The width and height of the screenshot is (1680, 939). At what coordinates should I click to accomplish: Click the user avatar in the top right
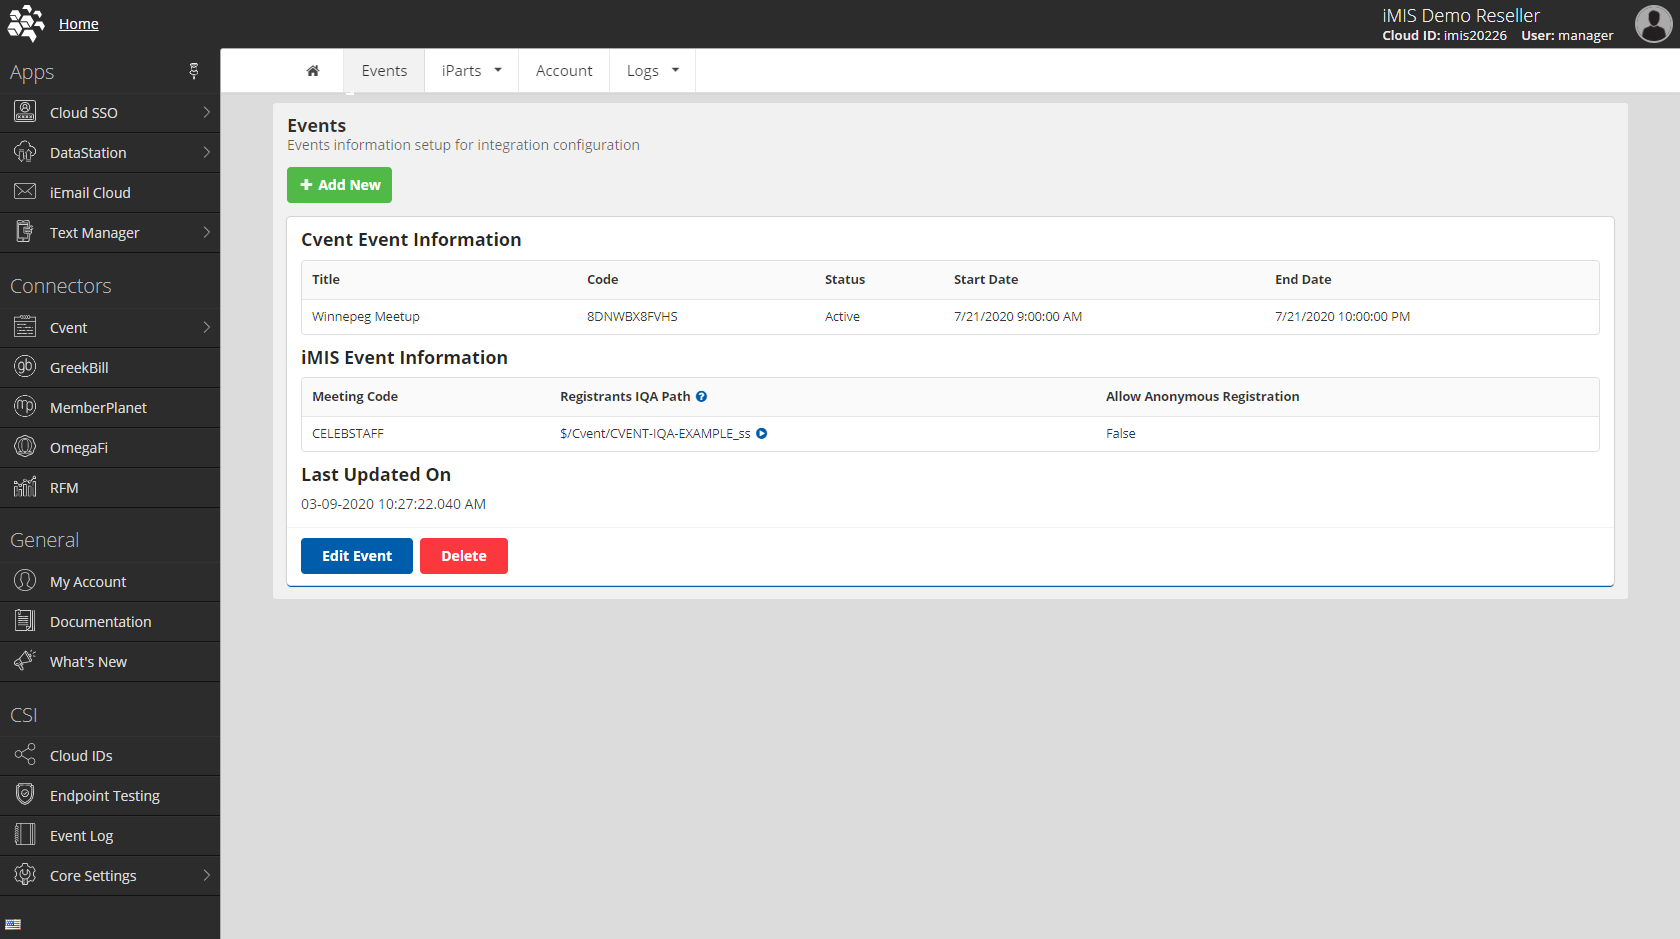pos(1652,25)
